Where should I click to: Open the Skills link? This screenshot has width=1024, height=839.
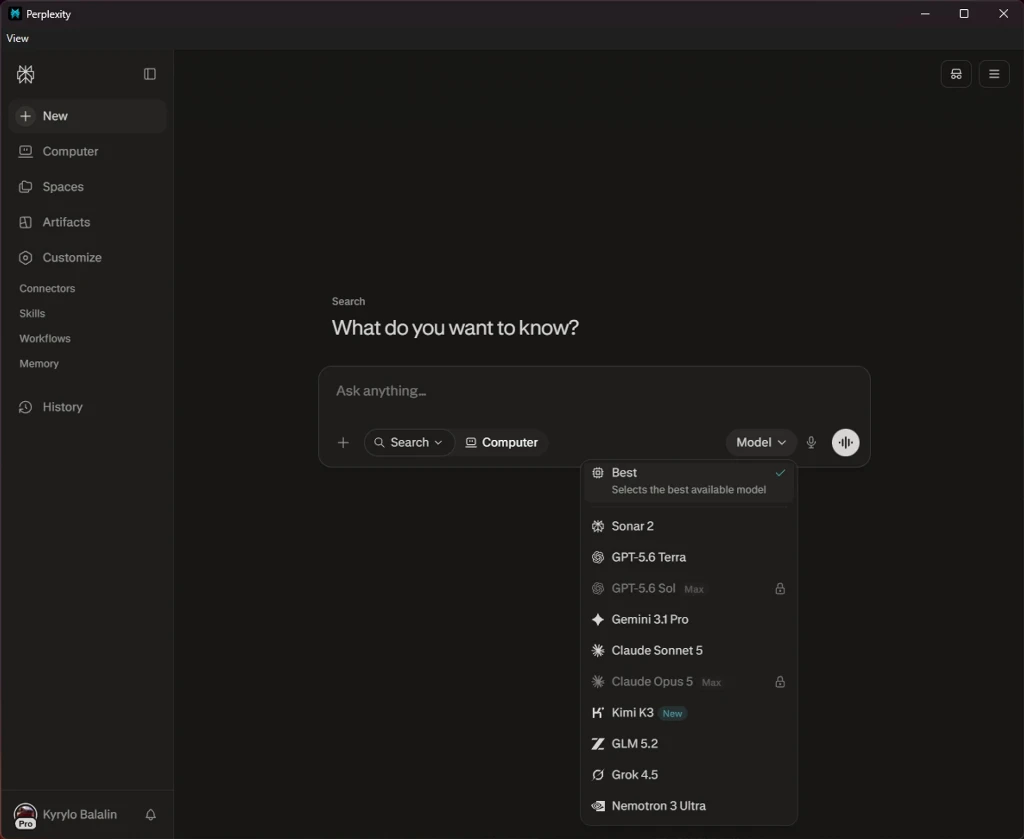tap(32, 313)
